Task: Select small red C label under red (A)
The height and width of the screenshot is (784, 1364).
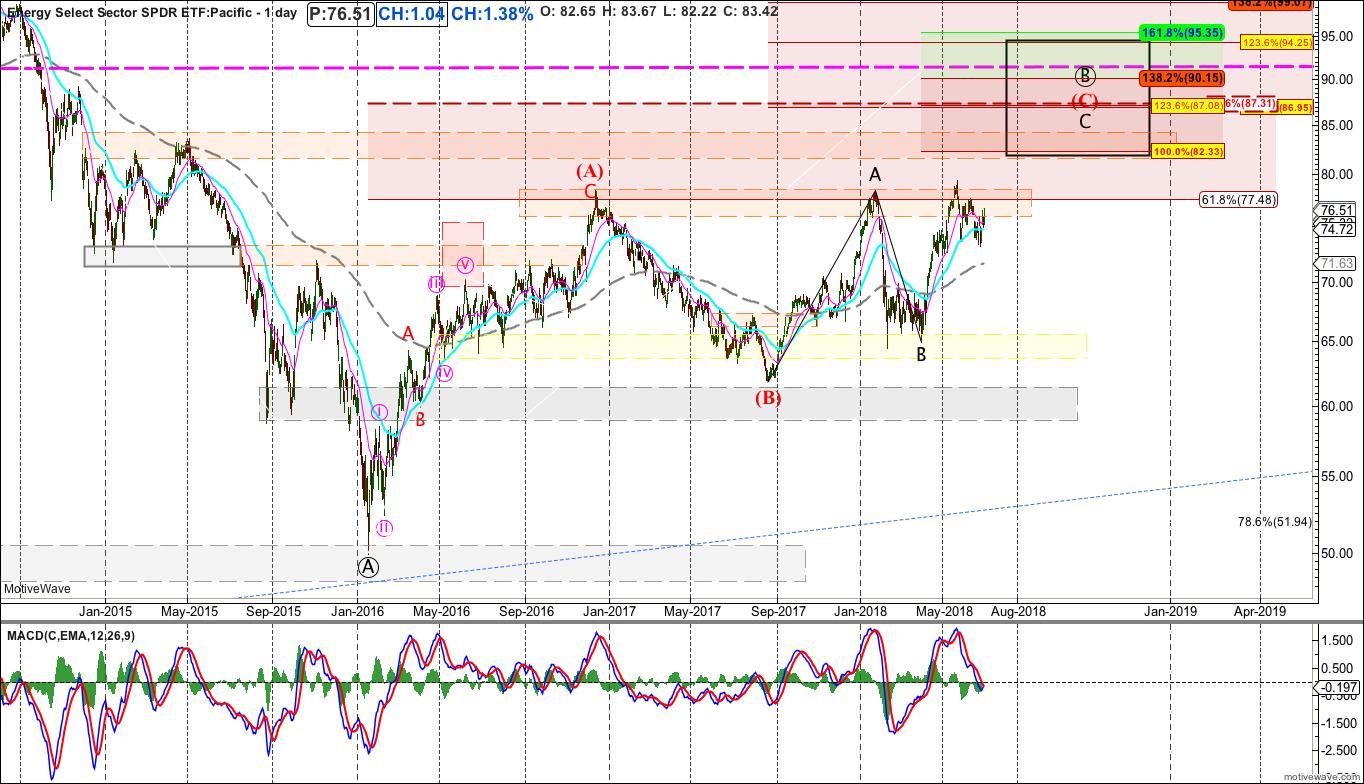Action: [590, 191]
